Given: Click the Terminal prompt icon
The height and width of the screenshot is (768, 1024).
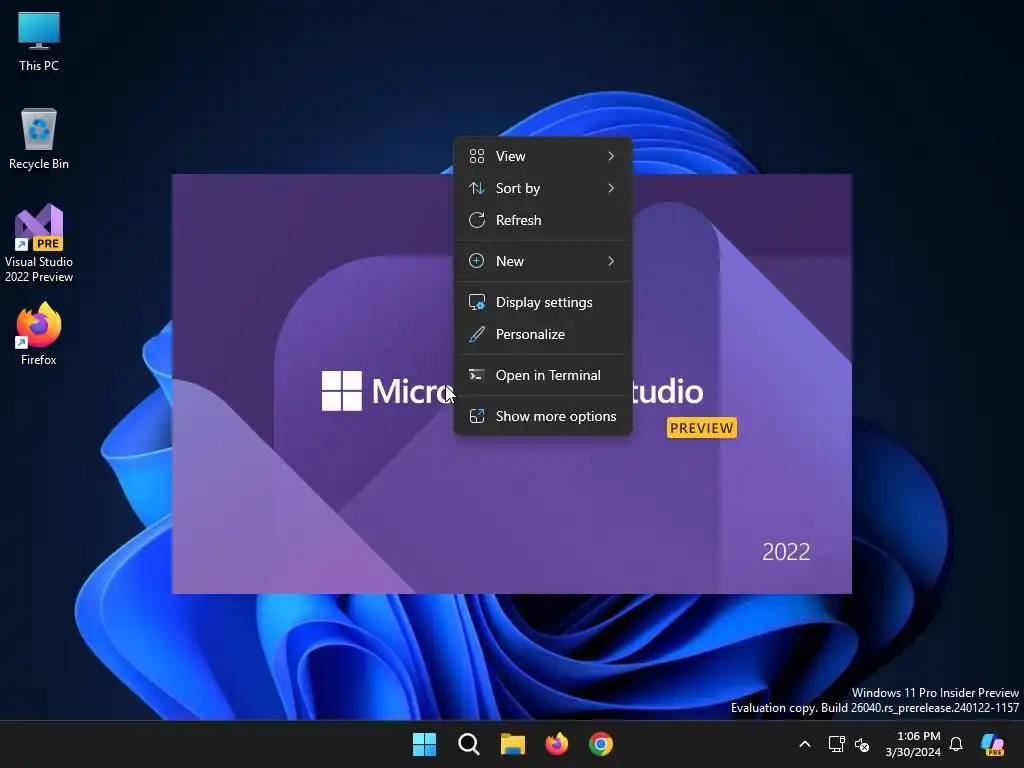Looking at the screenshot, I should [x=477, y=375].
